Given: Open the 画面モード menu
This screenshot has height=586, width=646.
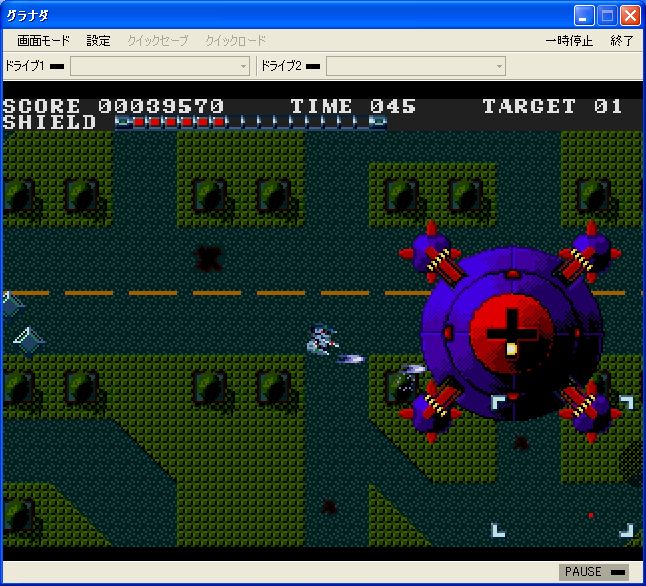Looking at the screenshot, I should [43, 41].
